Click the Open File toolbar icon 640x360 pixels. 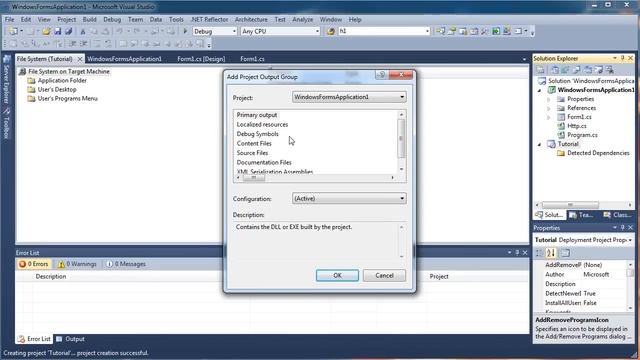(x=46, y=31)
